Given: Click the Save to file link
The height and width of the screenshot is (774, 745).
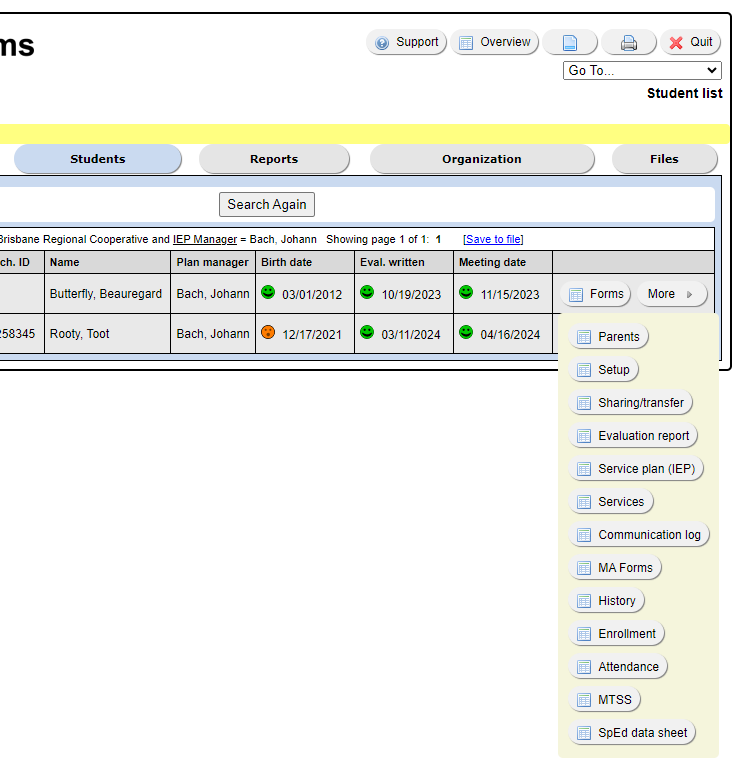Looking at the screenshot, I should click(x=493, y=239).
